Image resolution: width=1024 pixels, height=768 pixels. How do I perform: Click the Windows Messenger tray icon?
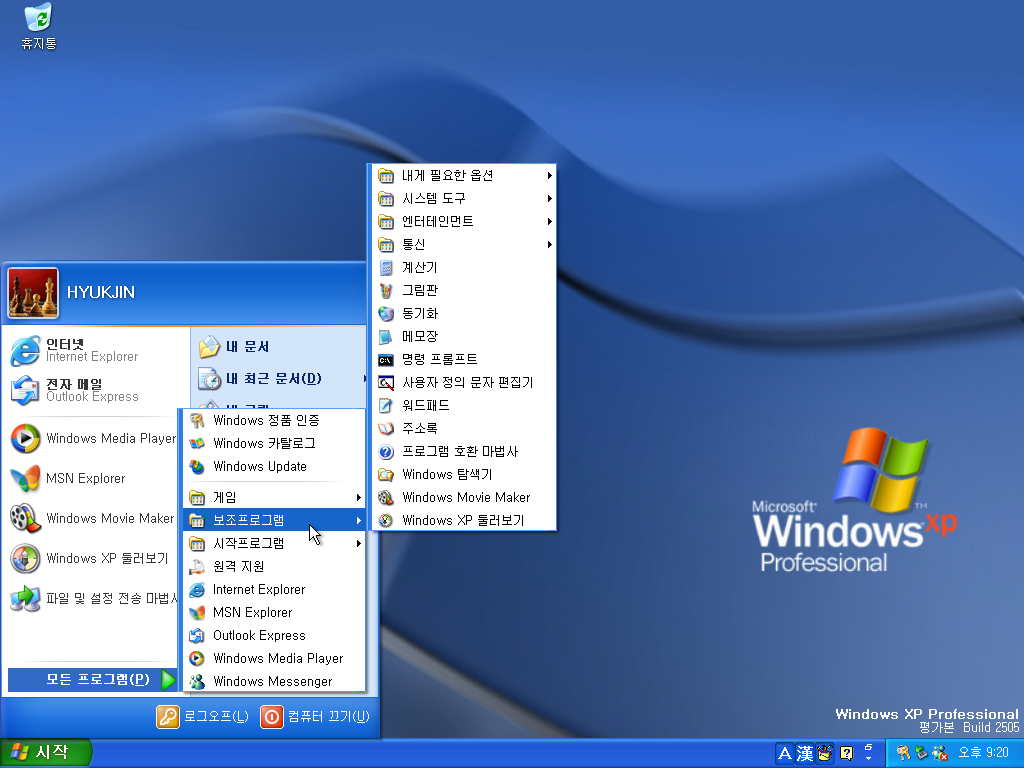pyautogui.click(x=940, y=753)
